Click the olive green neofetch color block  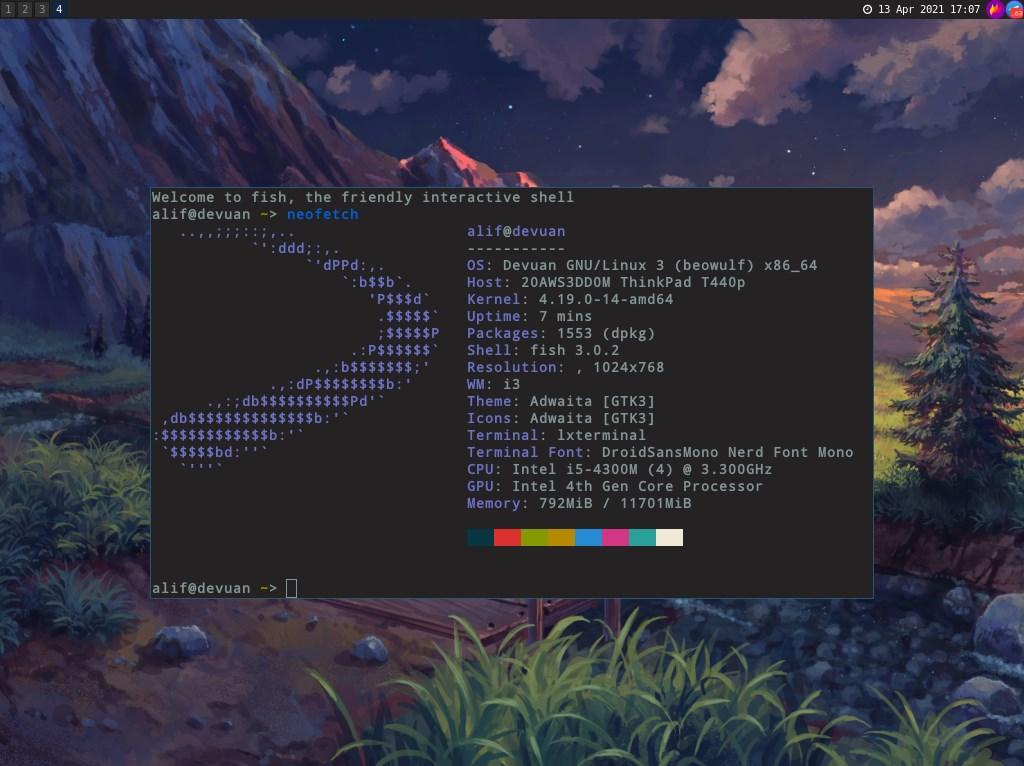534,537
